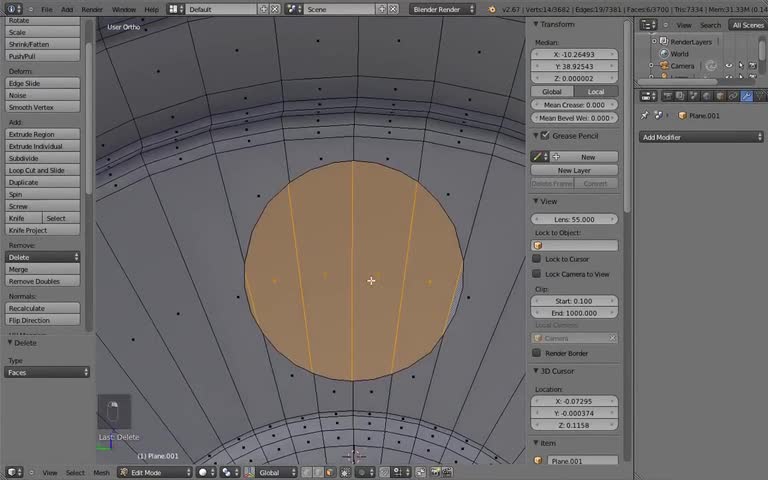The height and width of the screenshot is (480, 768).
Task: Click Recalculate normals button
Action: coord(43,308)
